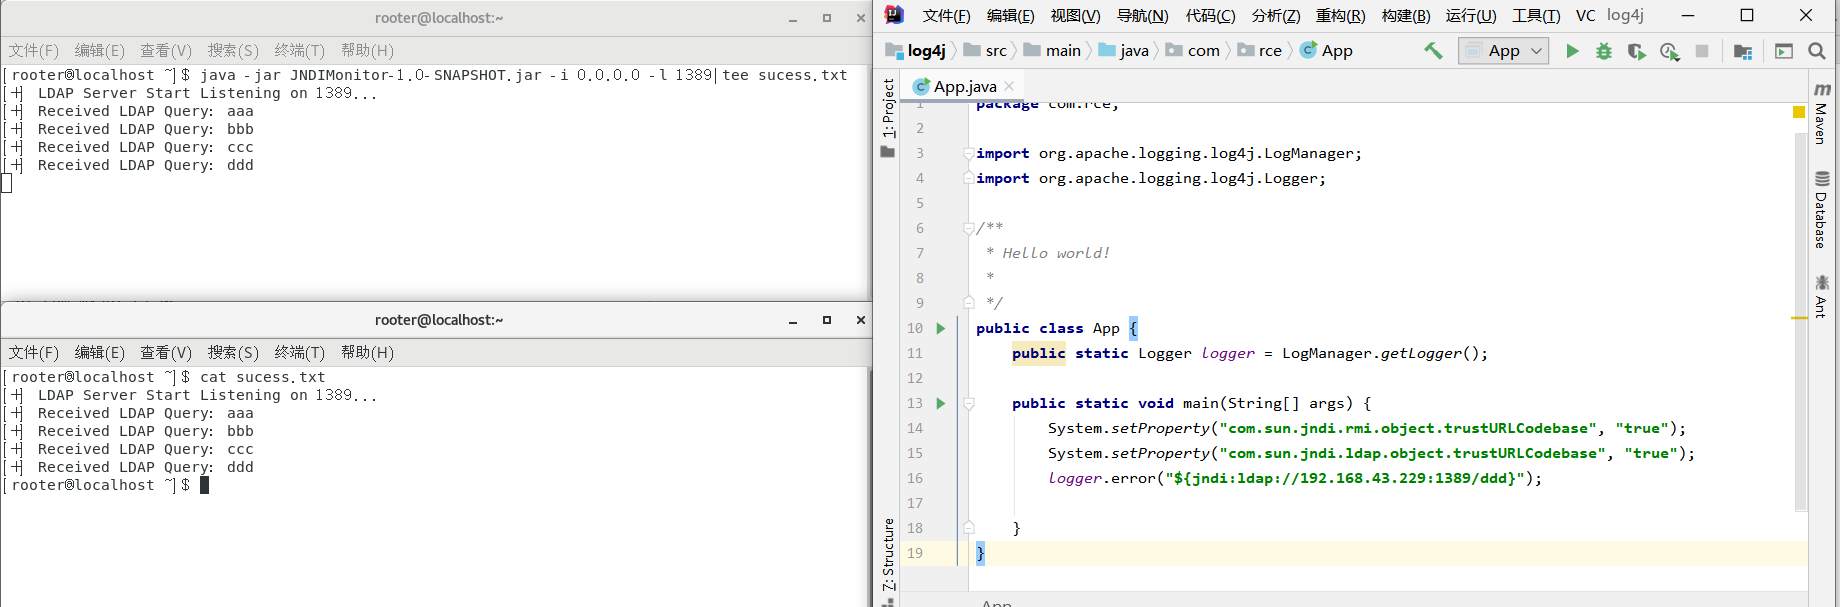Click the rce breadcrumb

pyautogui.click(x=1260, y=50)
